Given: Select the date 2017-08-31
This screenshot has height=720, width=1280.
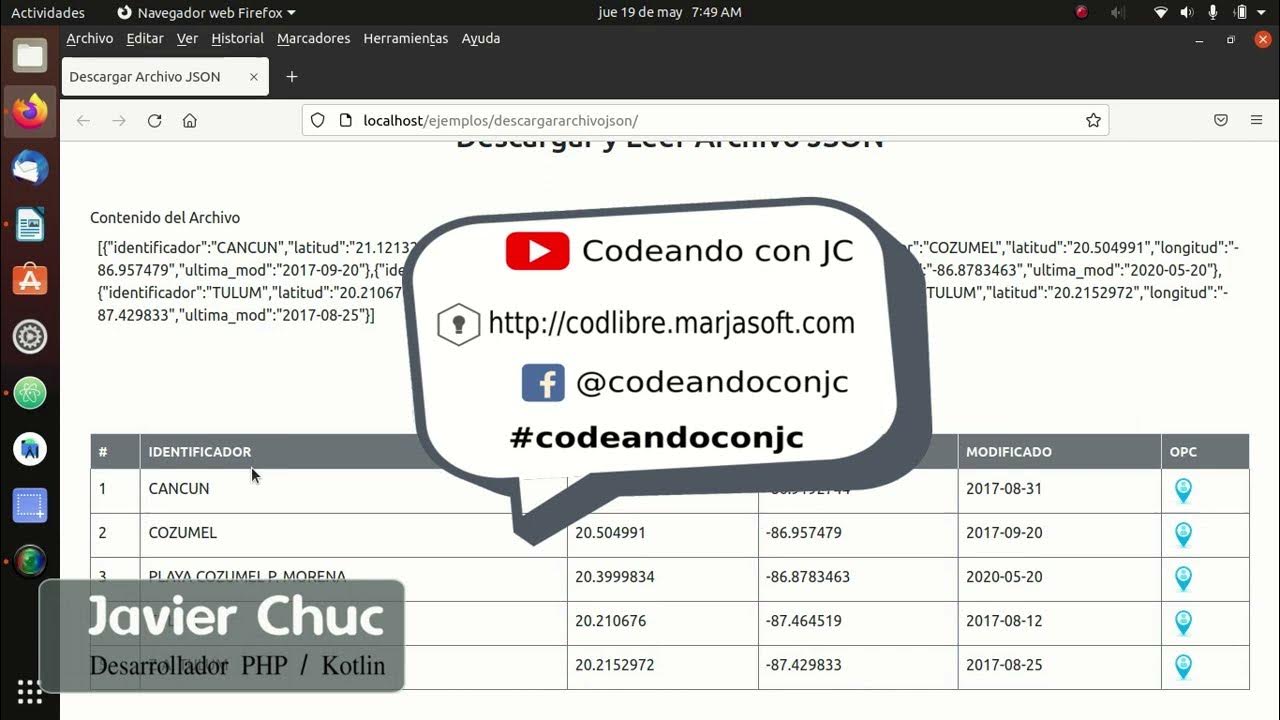Looking at the screenshot, I should coord(1004,489).
